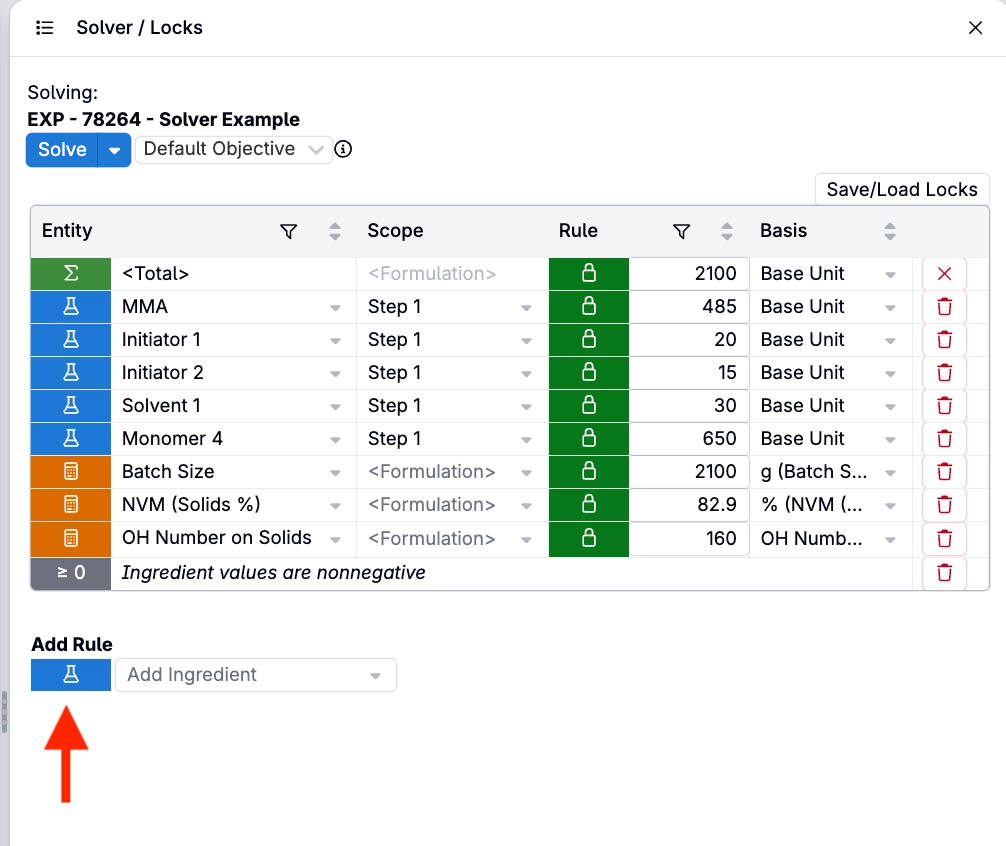The height and width of the screenshot is (846, 1006).
Task: Open the Add Ingredient dropdown
Action: click(x=255, y=675)
